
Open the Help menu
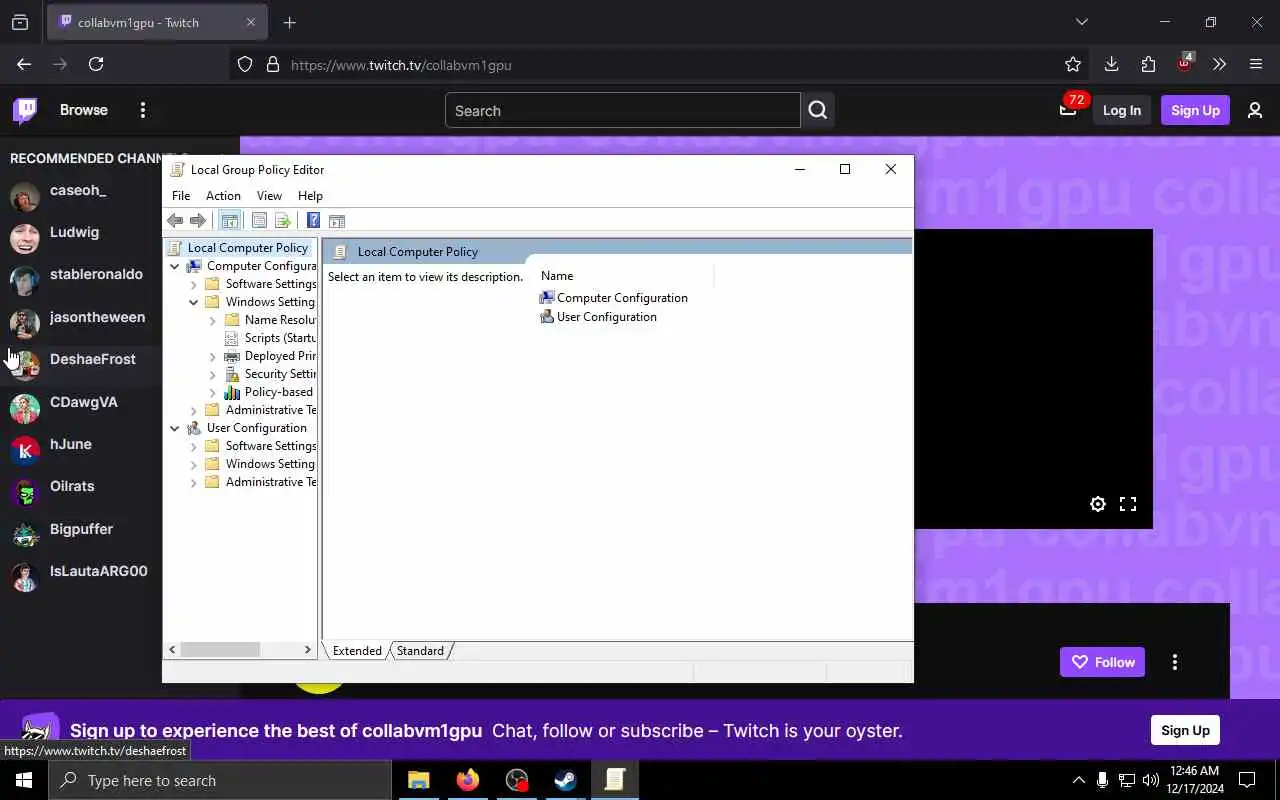coord(310,196)
